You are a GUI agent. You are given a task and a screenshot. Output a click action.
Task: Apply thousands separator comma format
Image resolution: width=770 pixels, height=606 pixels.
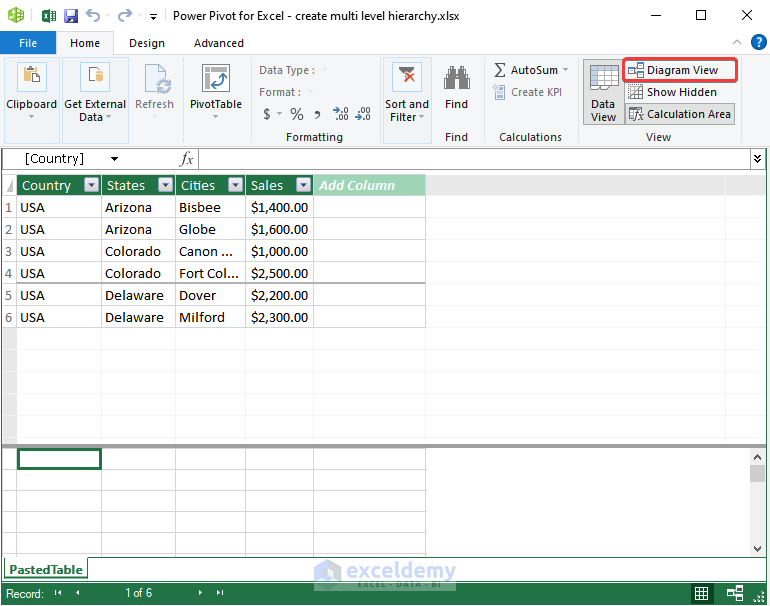(x=317, y=114)
